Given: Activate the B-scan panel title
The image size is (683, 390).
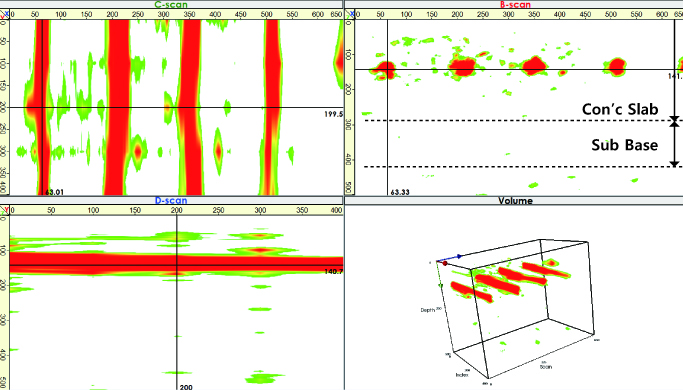Looking at the screenshot, I should point(515,5).
